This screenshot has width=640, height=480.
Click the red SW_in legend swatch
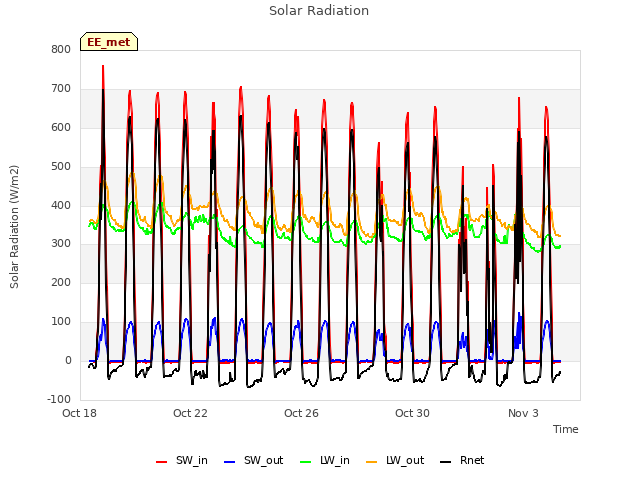coord(162,462)
